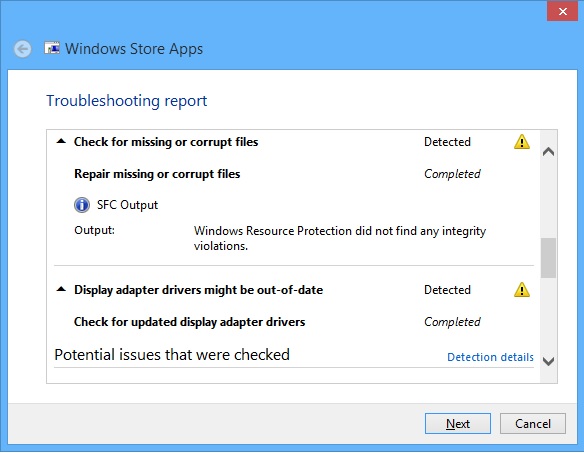This screenshot has width=584, height=453.
Task: Click the Windows Store Apps troubleshooter icon
Action: pyautogui.click(x=52, y=48)
